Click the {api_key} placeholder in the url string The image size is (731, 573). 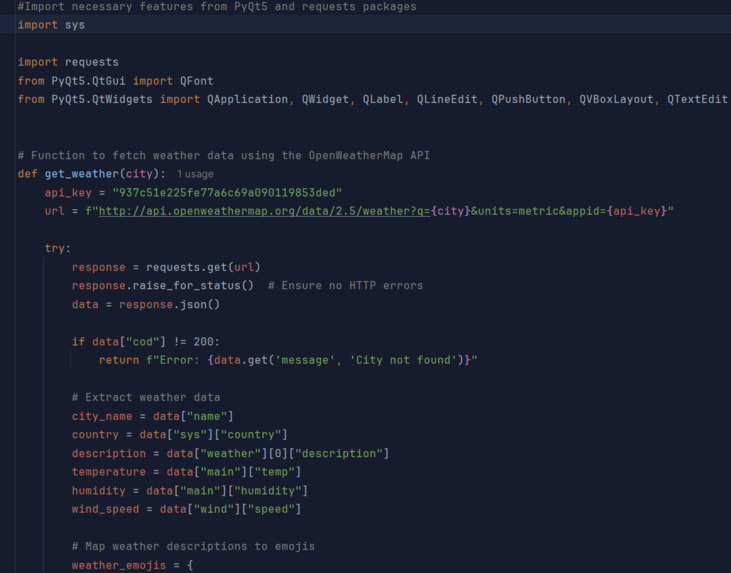click(x=636, y=211)
